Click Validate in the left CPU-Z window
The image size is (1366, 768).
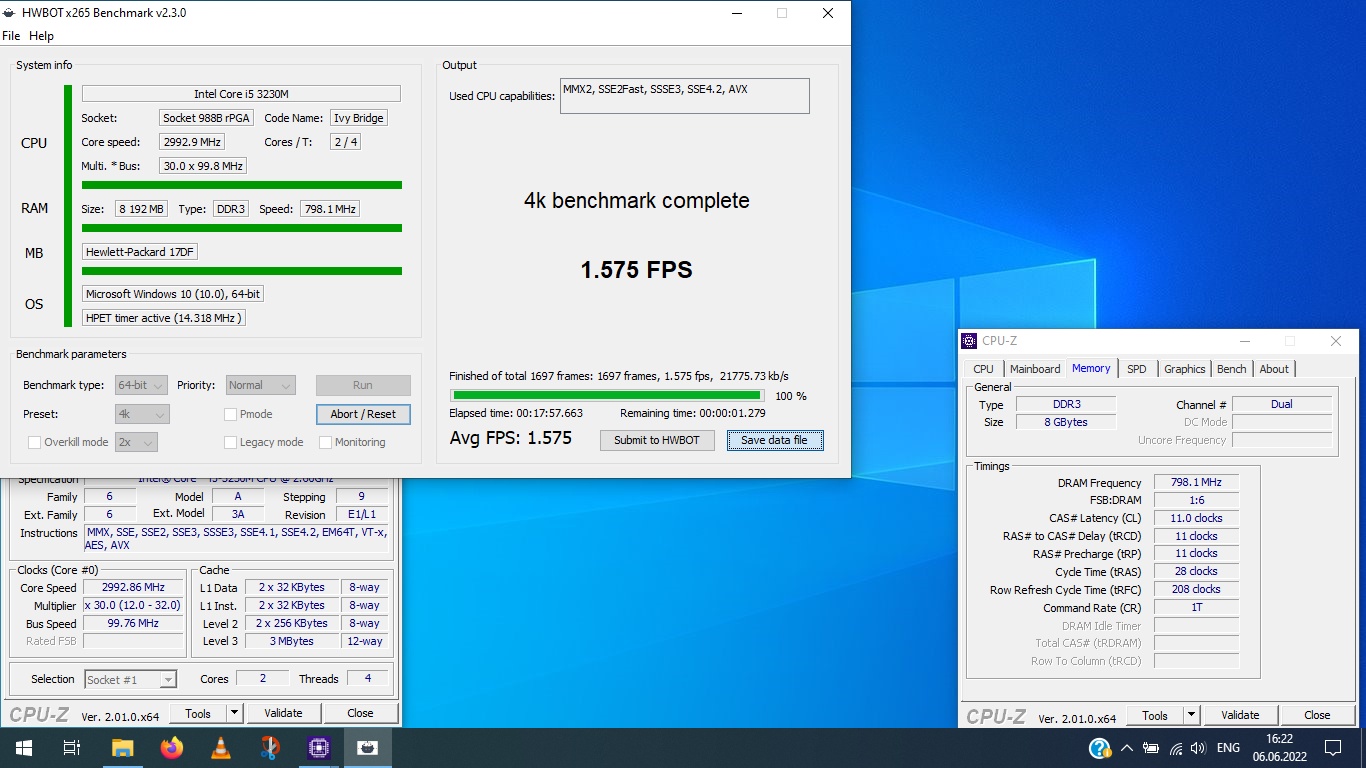283,713
